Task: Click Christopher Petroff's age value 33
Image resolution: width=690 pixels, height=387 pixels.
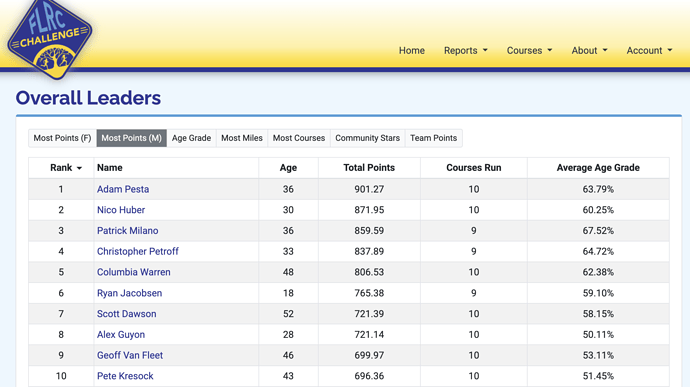Action: (288, 251)
